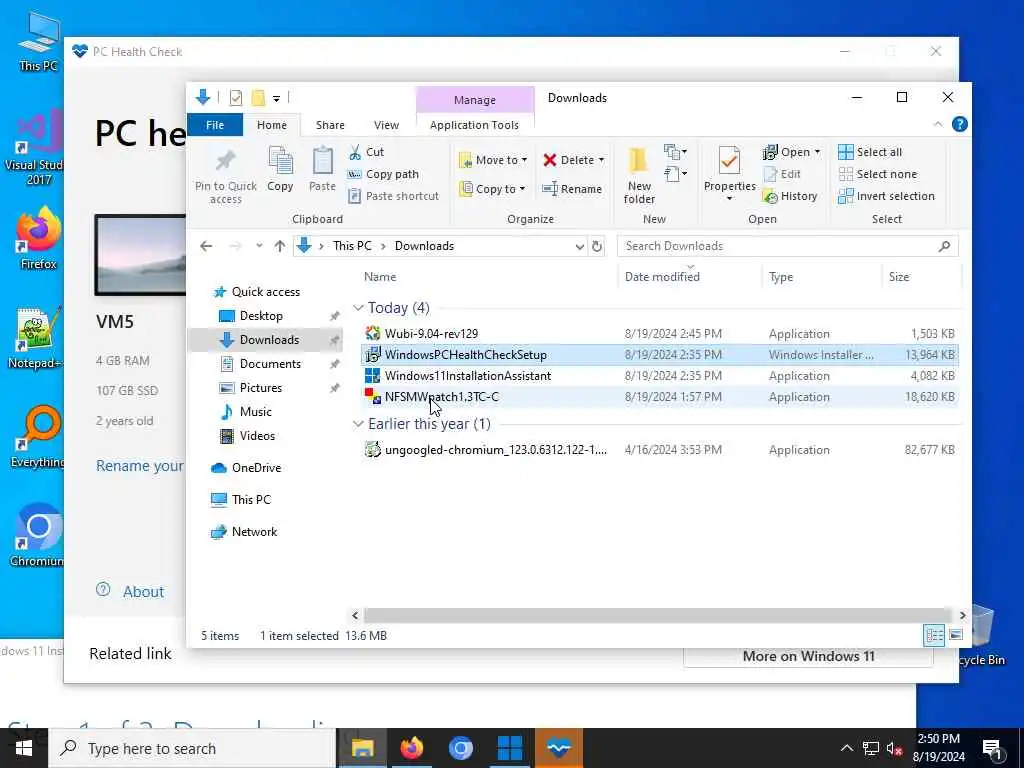Go up one folder level

click(x=280, y=246)
